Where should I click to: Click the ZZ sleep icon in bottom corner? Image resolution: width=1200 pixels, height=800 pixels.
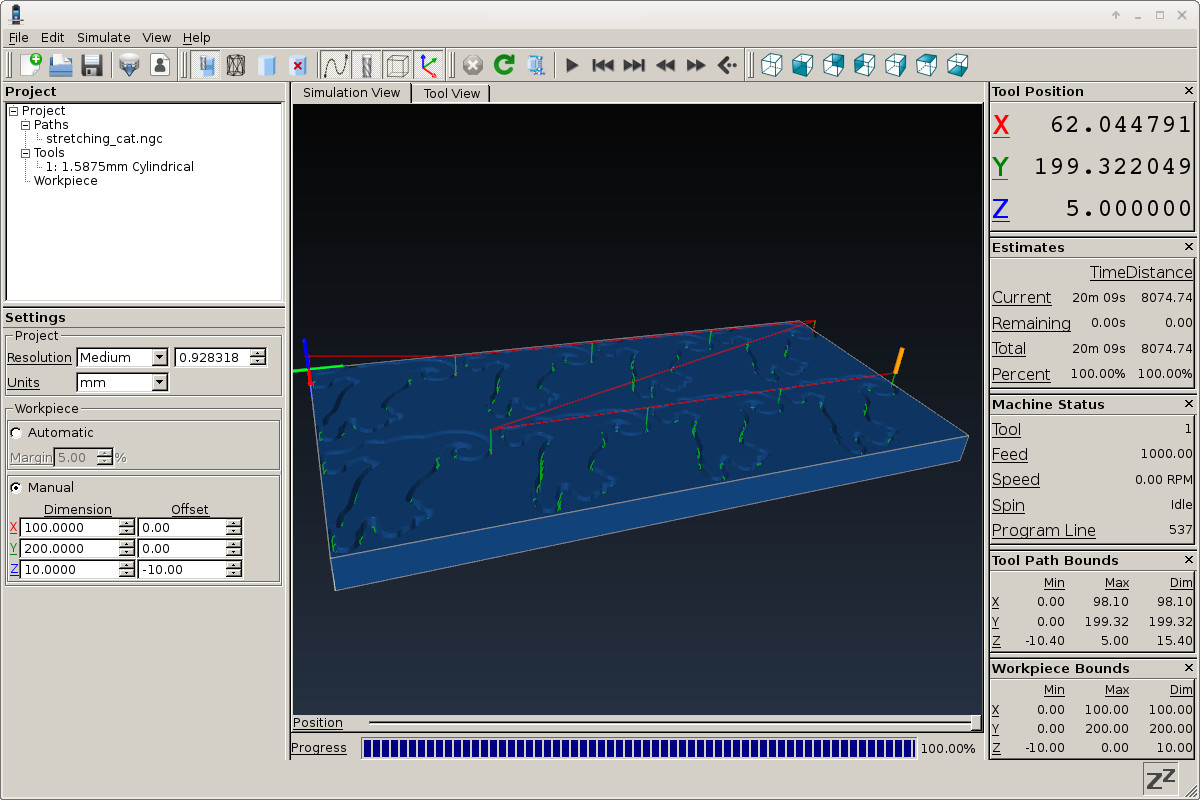1160,780
